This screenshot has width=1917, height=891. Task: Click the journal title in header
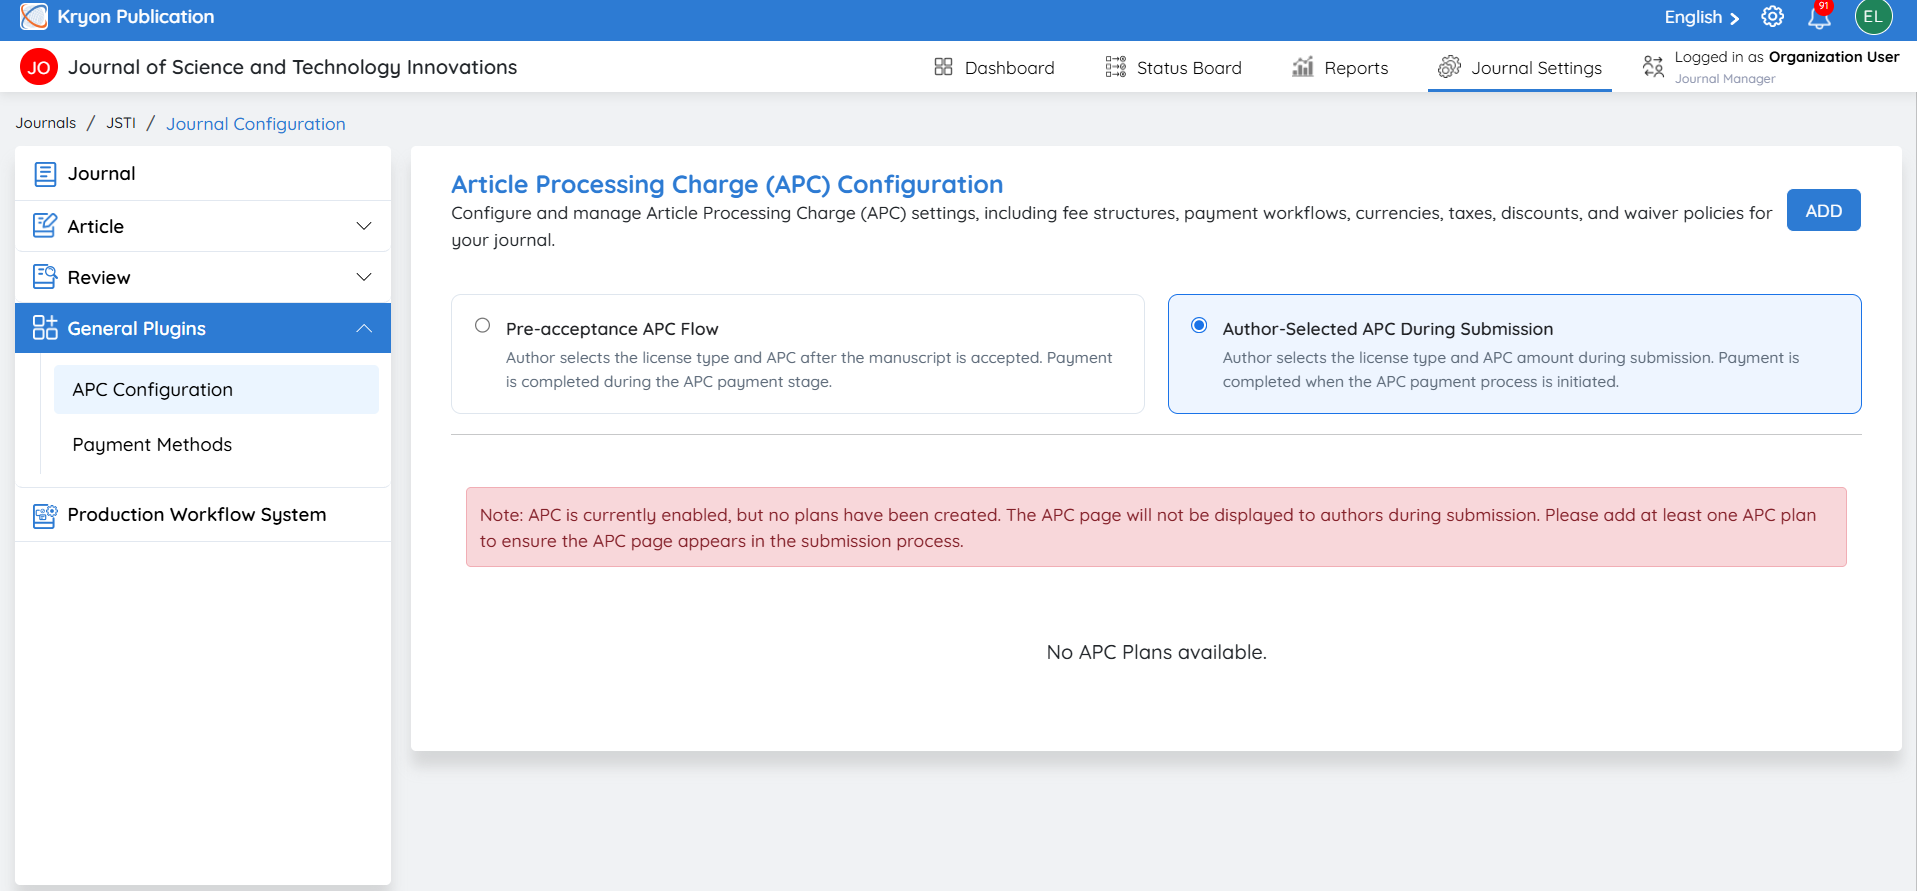click(293, 67)
